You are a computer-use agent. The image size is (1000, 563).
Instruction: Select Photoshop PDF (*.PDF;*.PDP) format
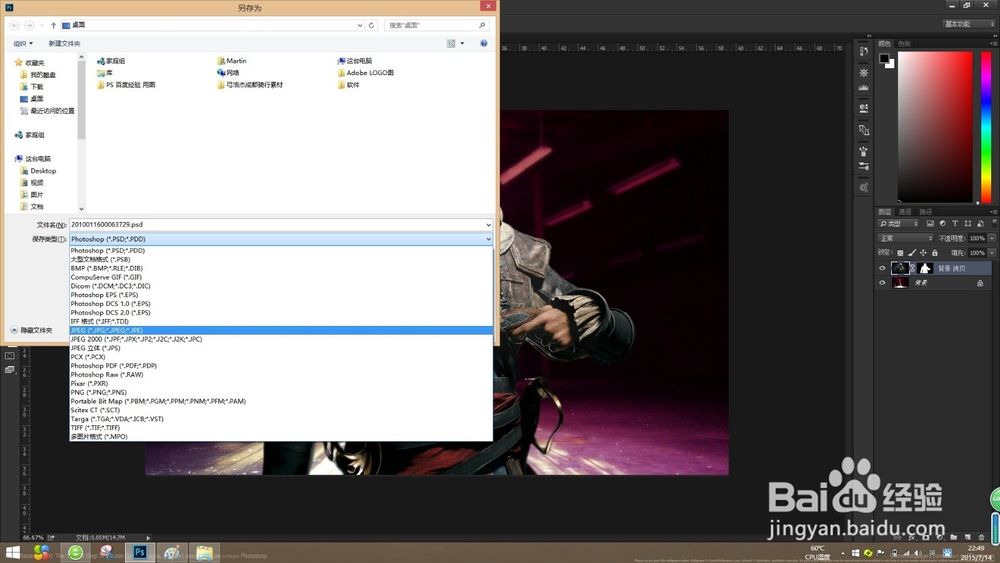281,366
